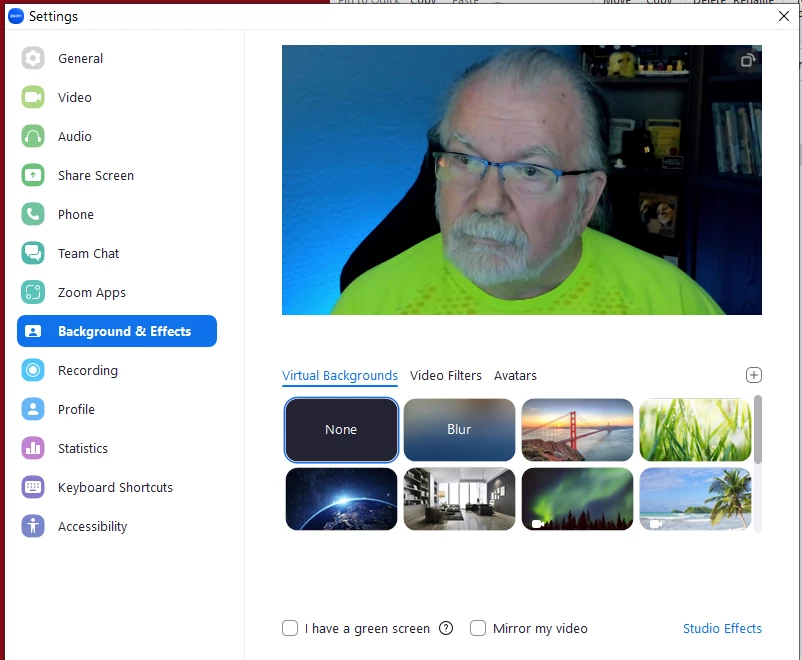Click the General gear icon

[x=33, y=58]
